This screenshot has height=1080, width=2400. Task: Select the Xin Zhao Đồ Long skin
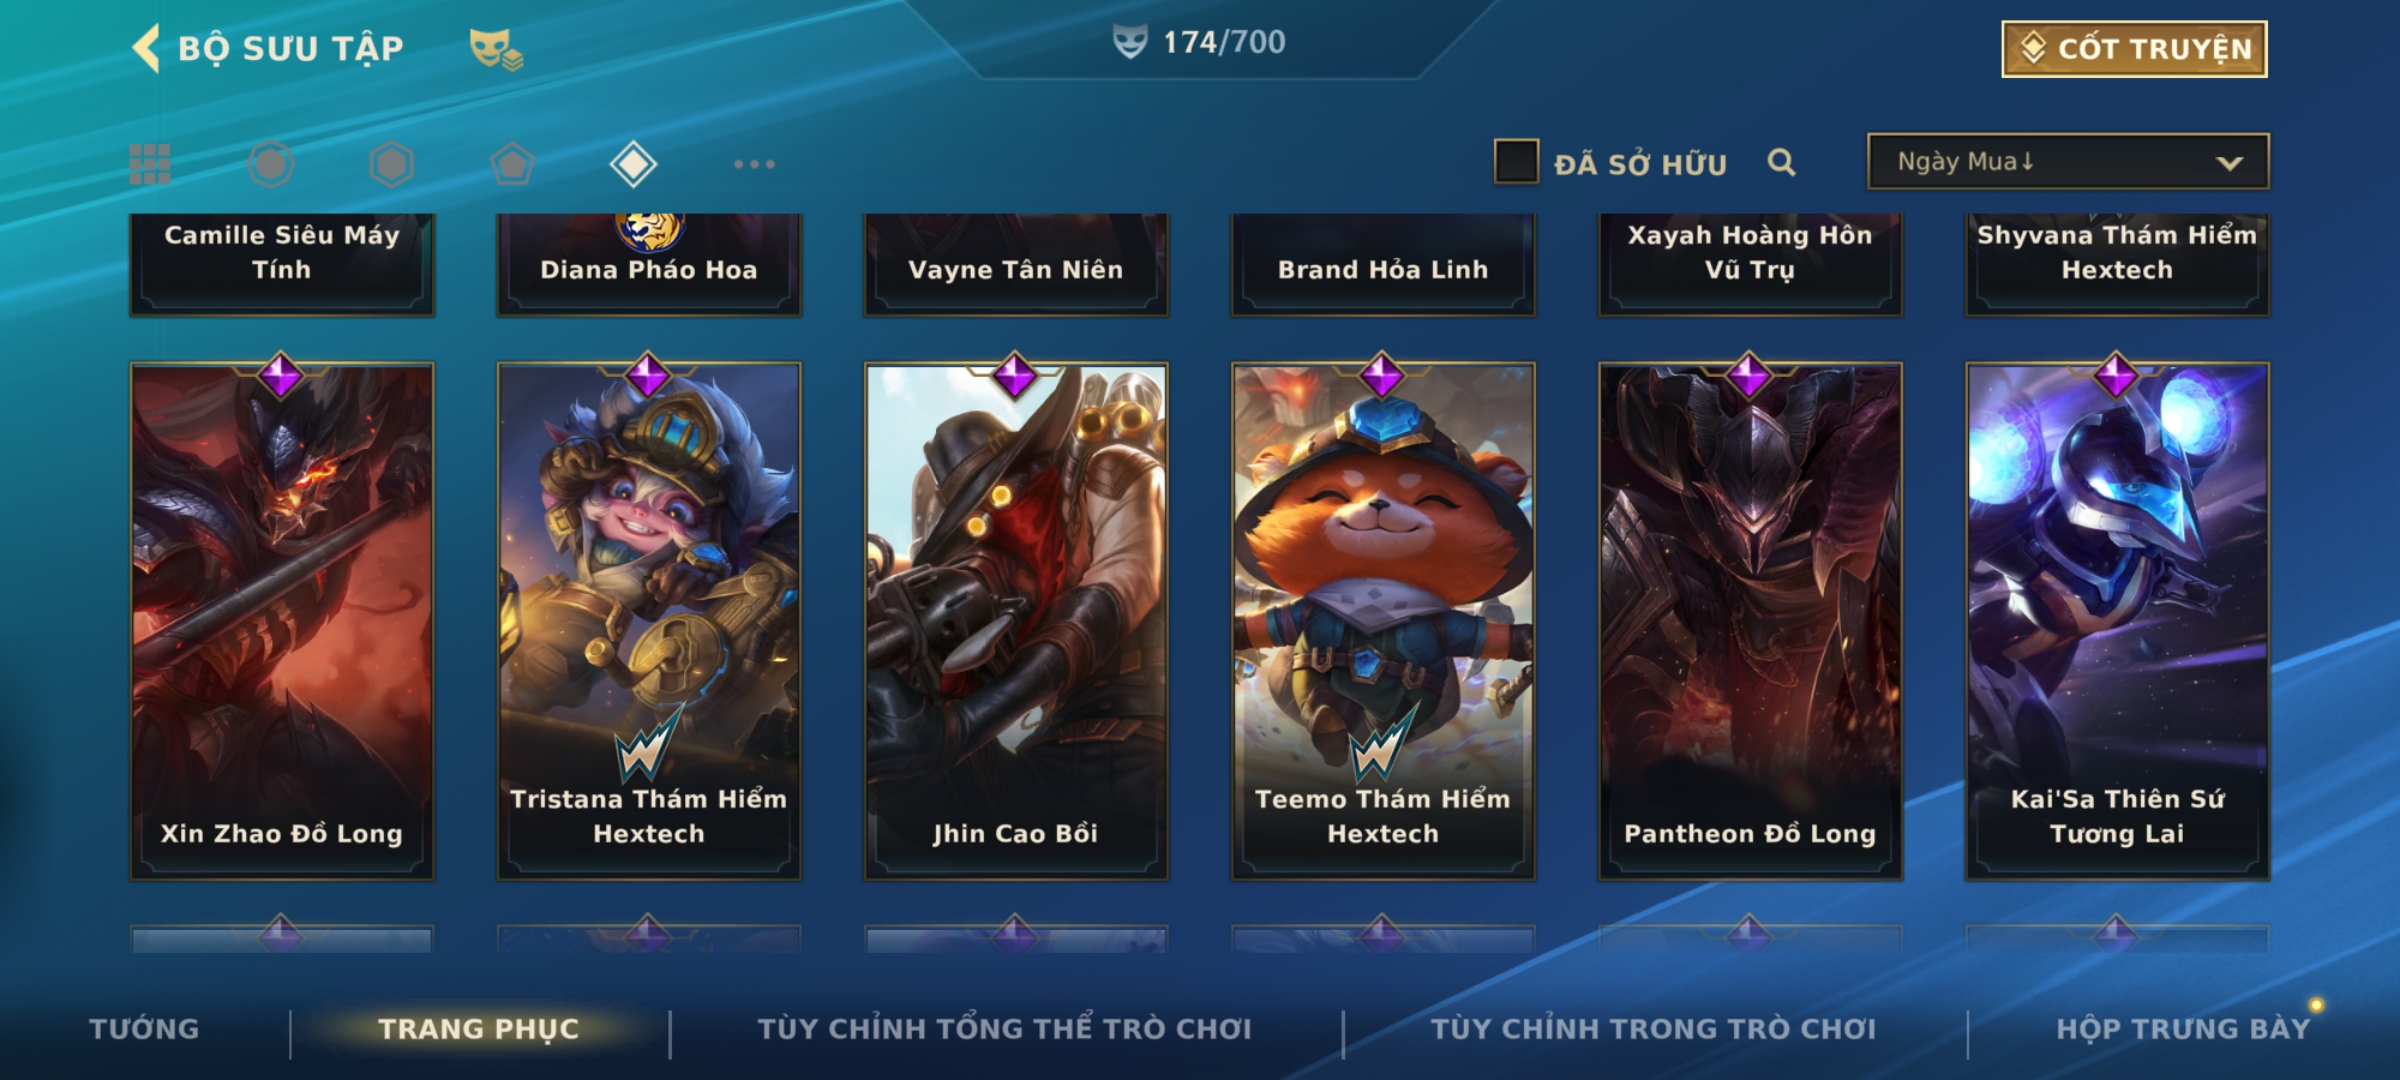282,620
